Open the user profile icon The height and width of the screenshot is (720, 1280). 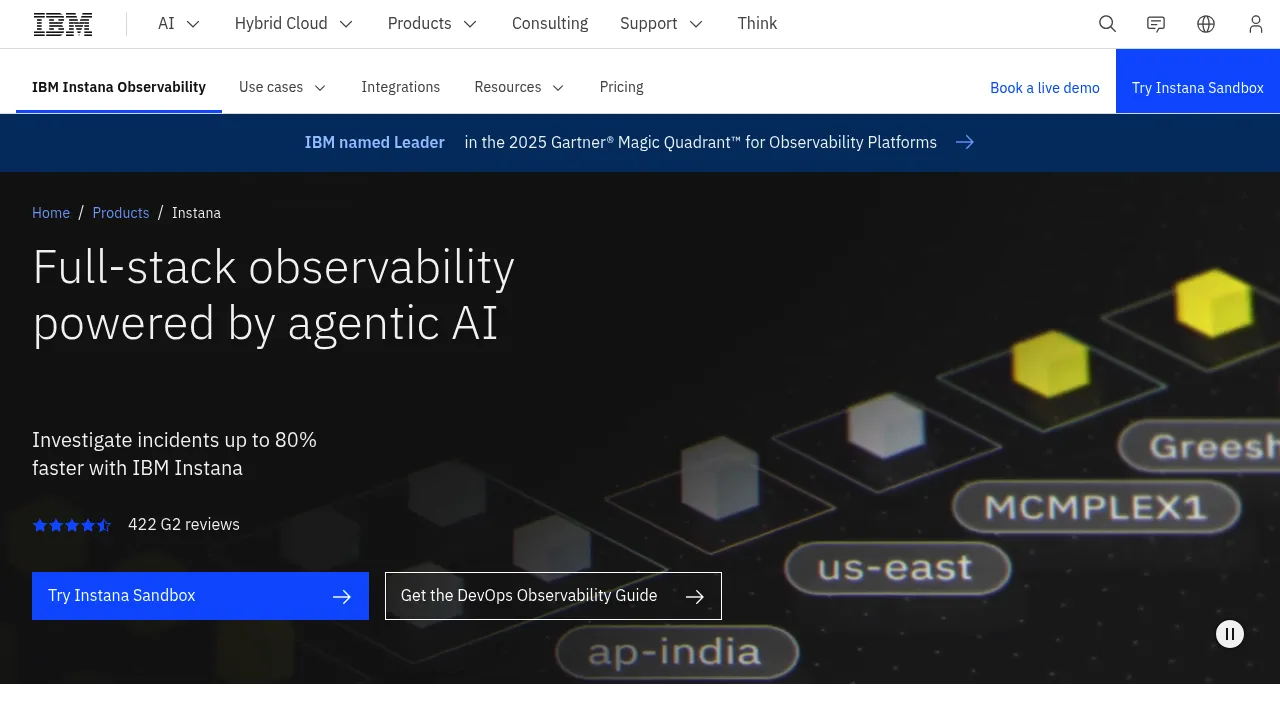point(1256,24)
